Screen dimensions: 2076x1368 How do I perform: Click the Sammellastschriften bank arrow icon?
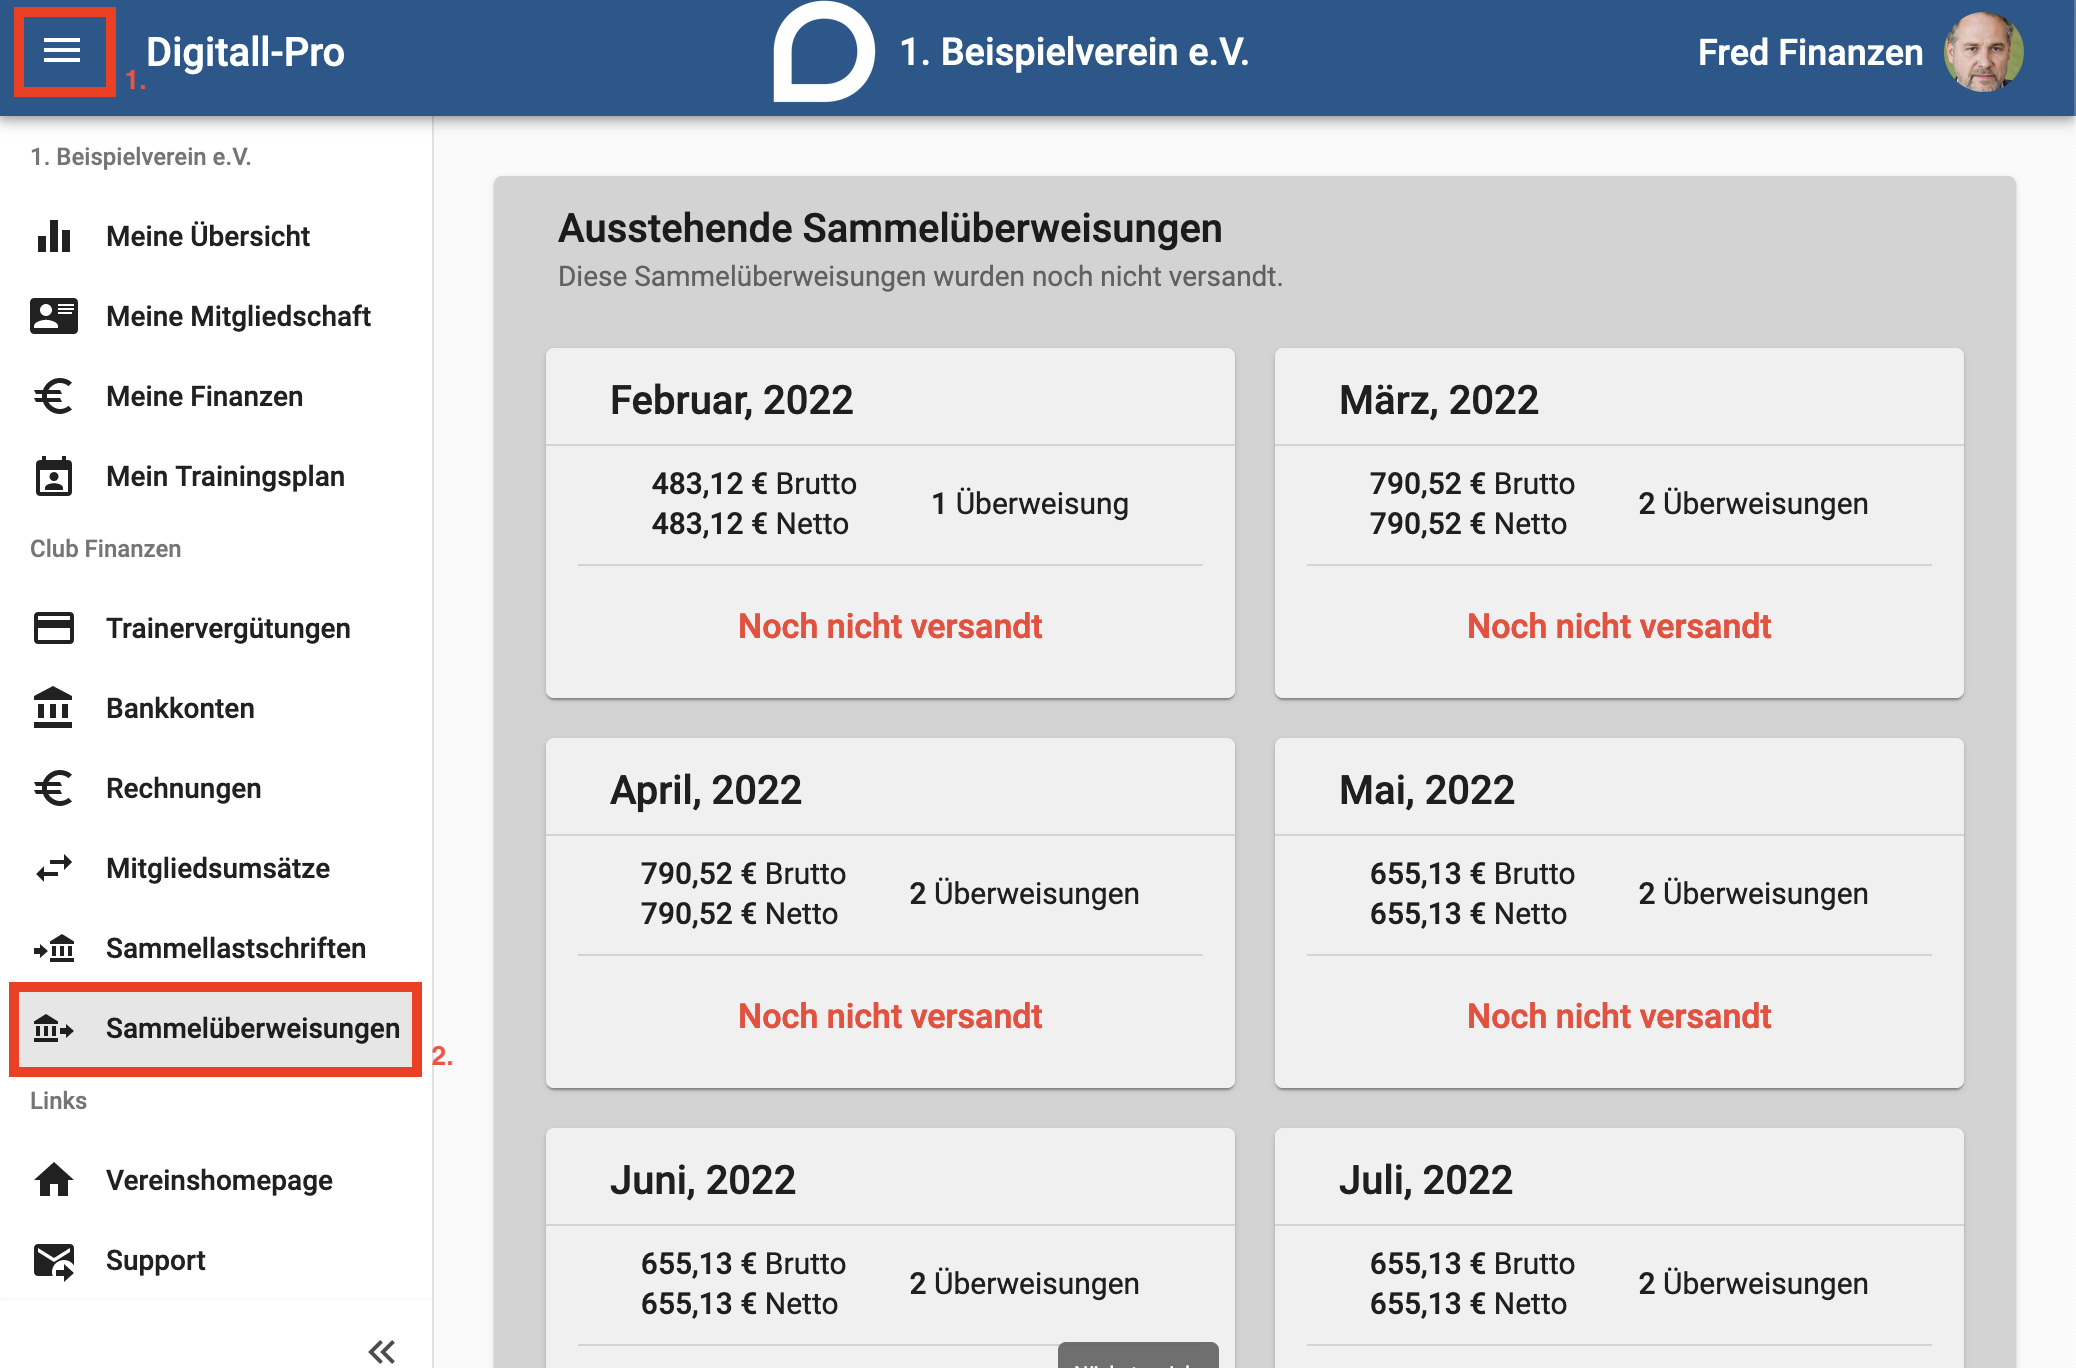54,948
